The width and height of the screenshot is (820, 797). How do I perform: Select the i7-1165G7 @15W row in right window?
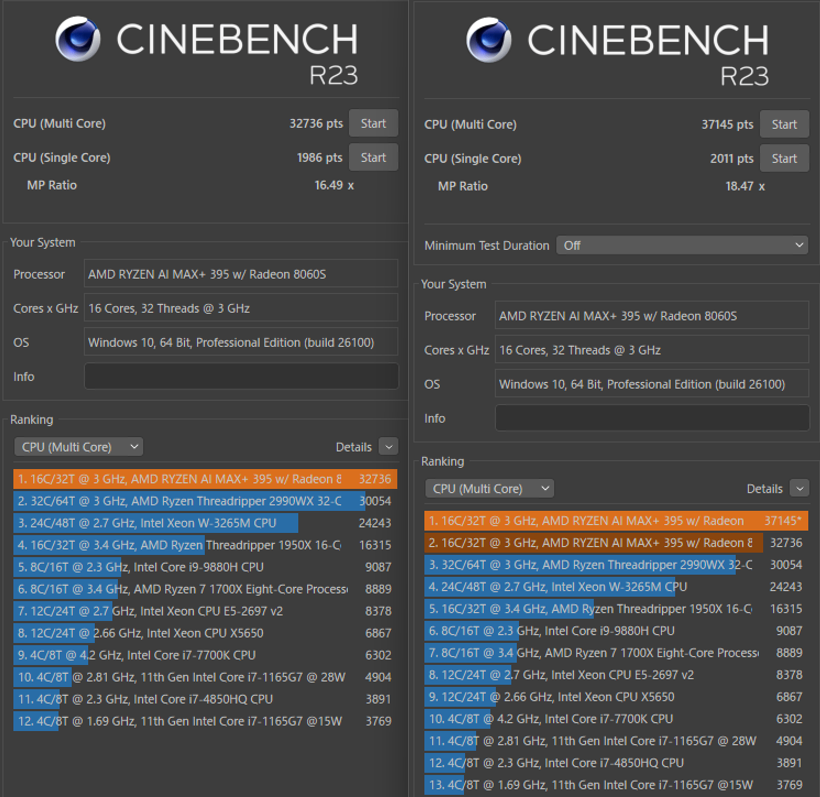[616, 784]
